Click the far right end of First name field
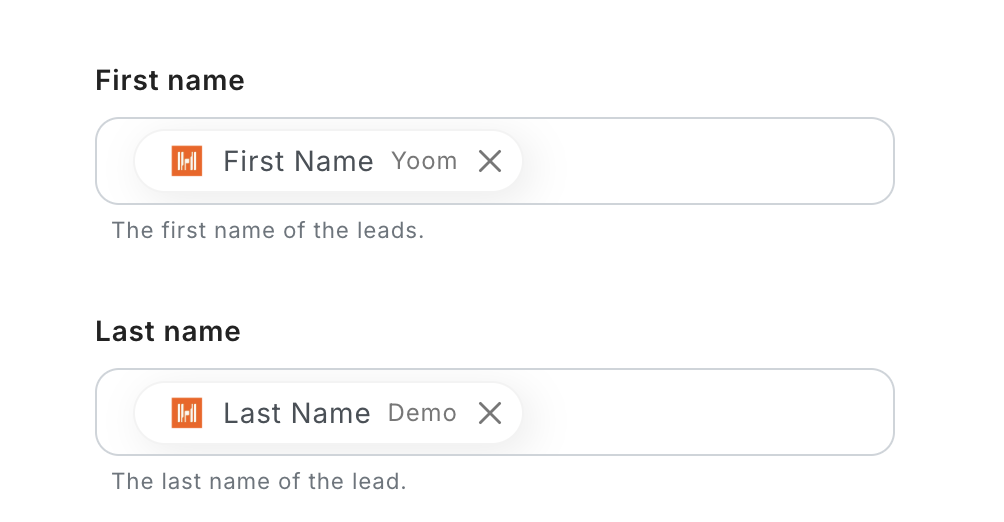The image size is (1004, 522). click(x=870, y=161)
